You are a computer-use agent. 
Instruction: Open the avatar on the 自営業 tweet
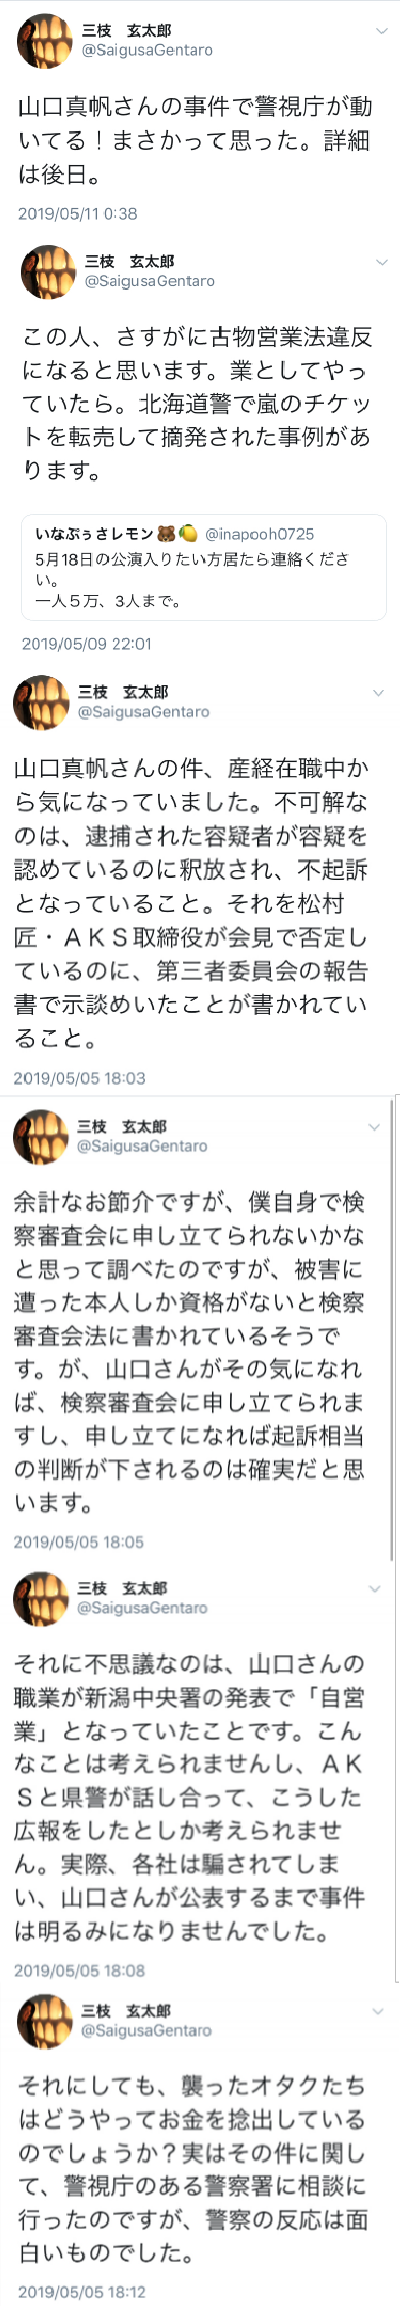click(x=40, y=1599)
